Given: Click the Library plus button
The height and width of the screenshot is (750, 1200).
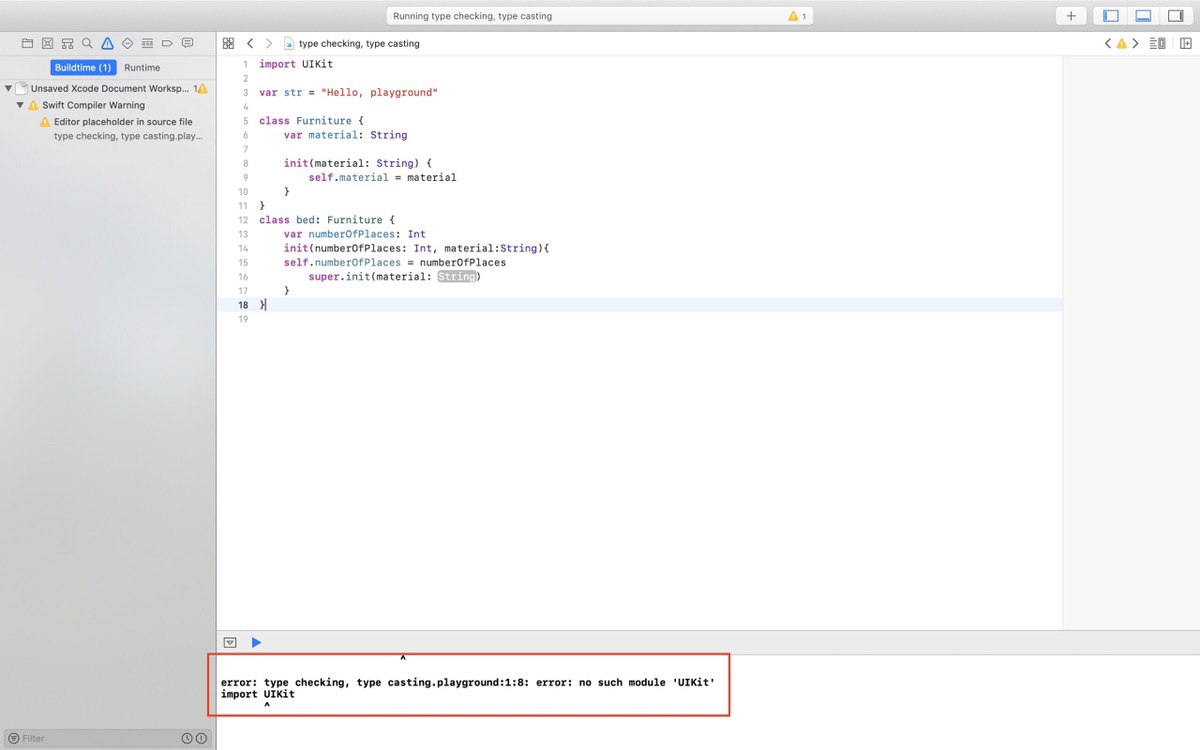Looking at the screenshot, I should (x=1071, y=16).
